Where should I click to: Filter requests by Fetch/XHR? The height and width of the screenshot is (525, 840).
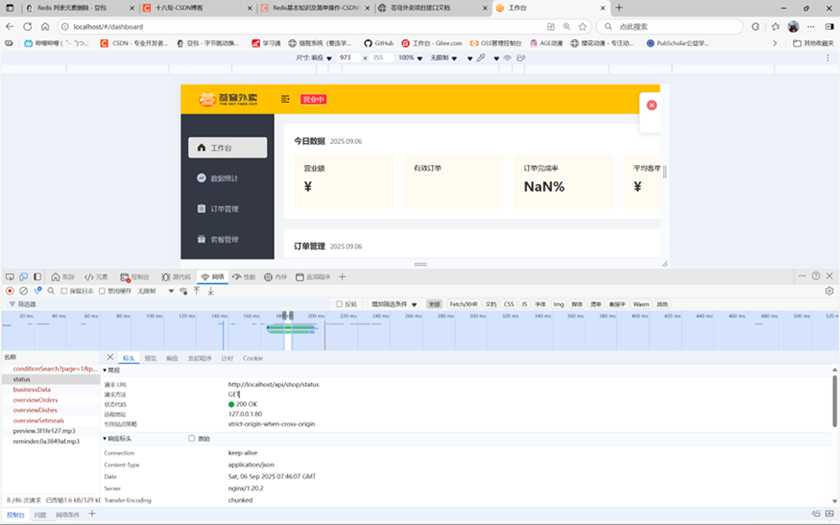463,304
